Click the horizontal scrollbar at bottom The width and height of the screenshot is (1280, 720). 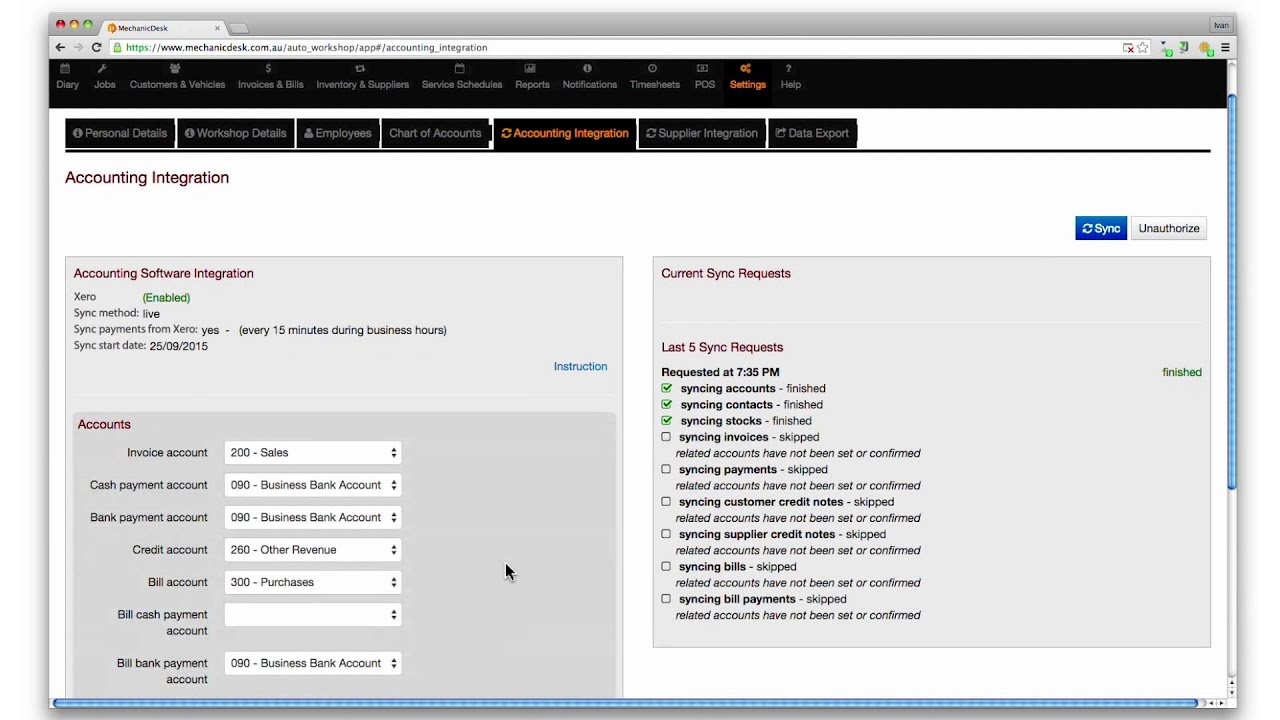click(x=625, y=703)
